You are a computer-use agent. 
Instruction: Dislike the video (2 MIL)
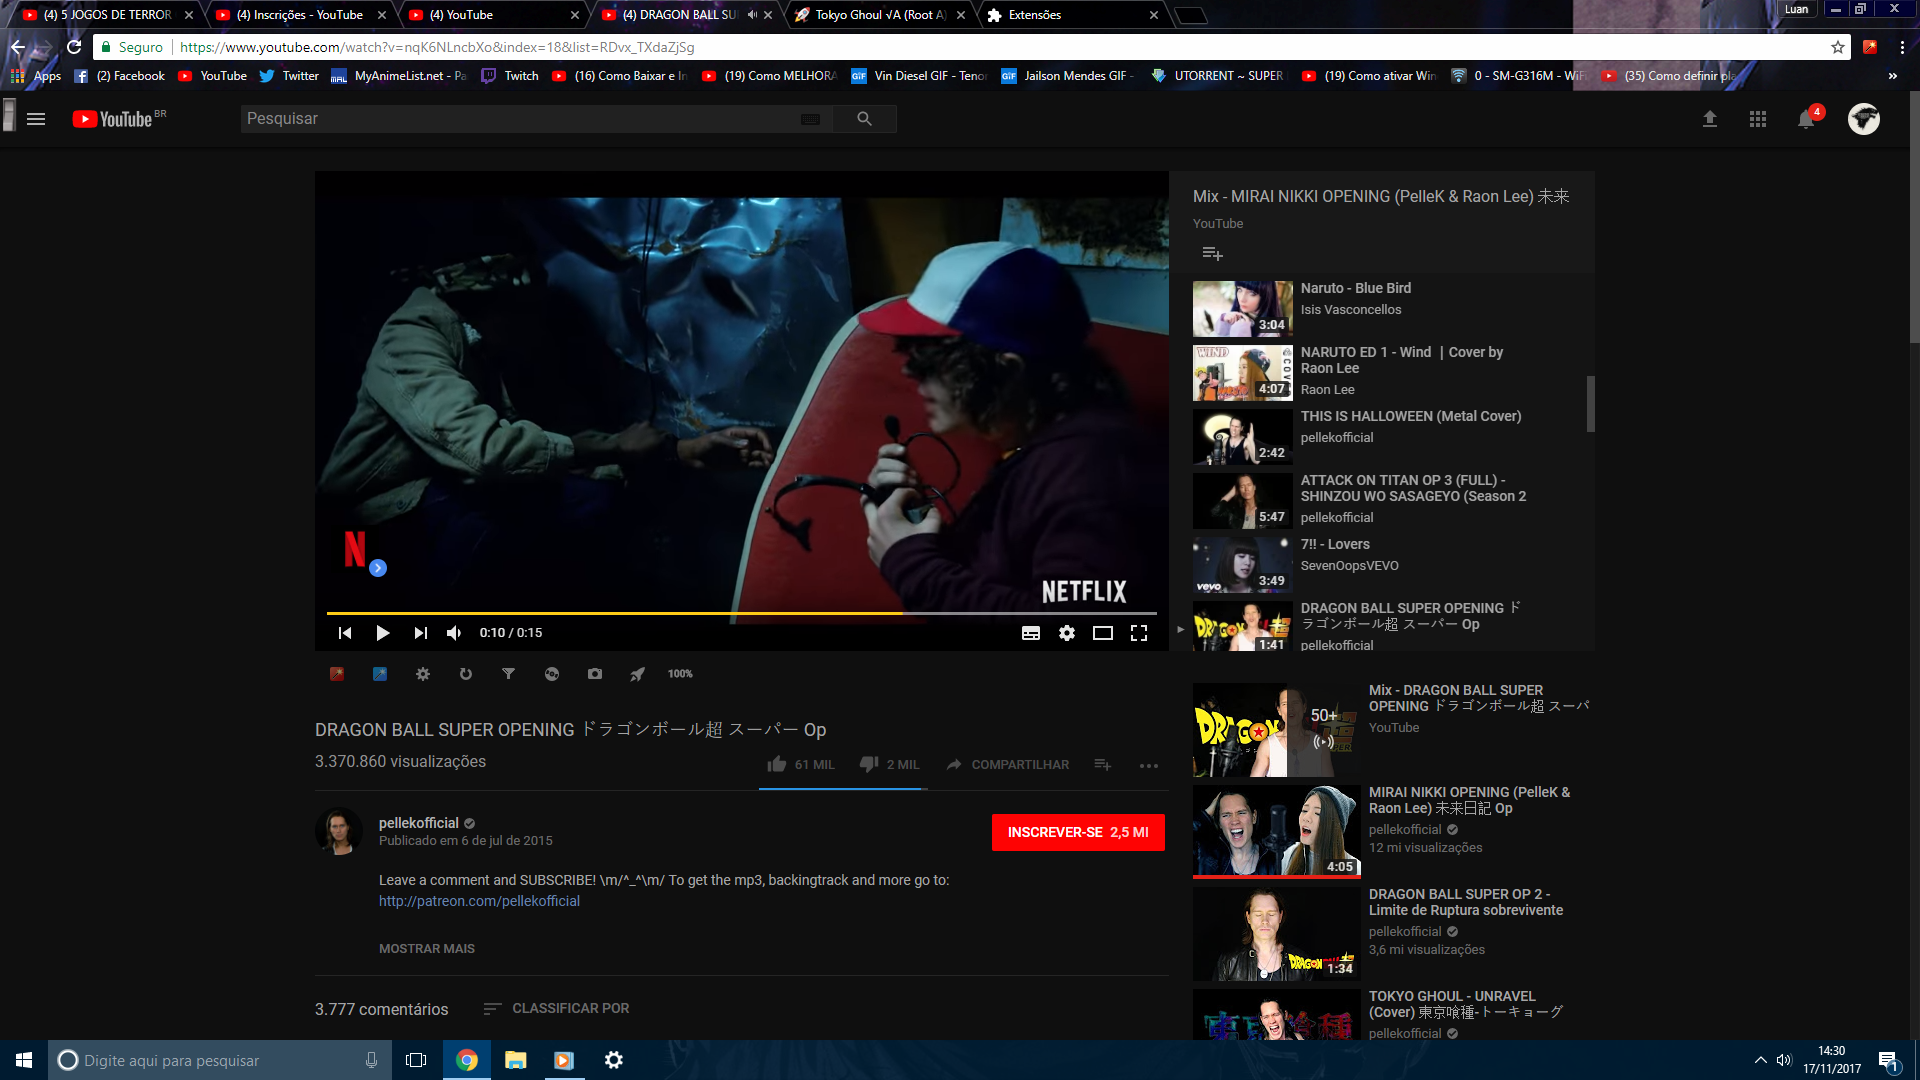click(x=889, y=764)
